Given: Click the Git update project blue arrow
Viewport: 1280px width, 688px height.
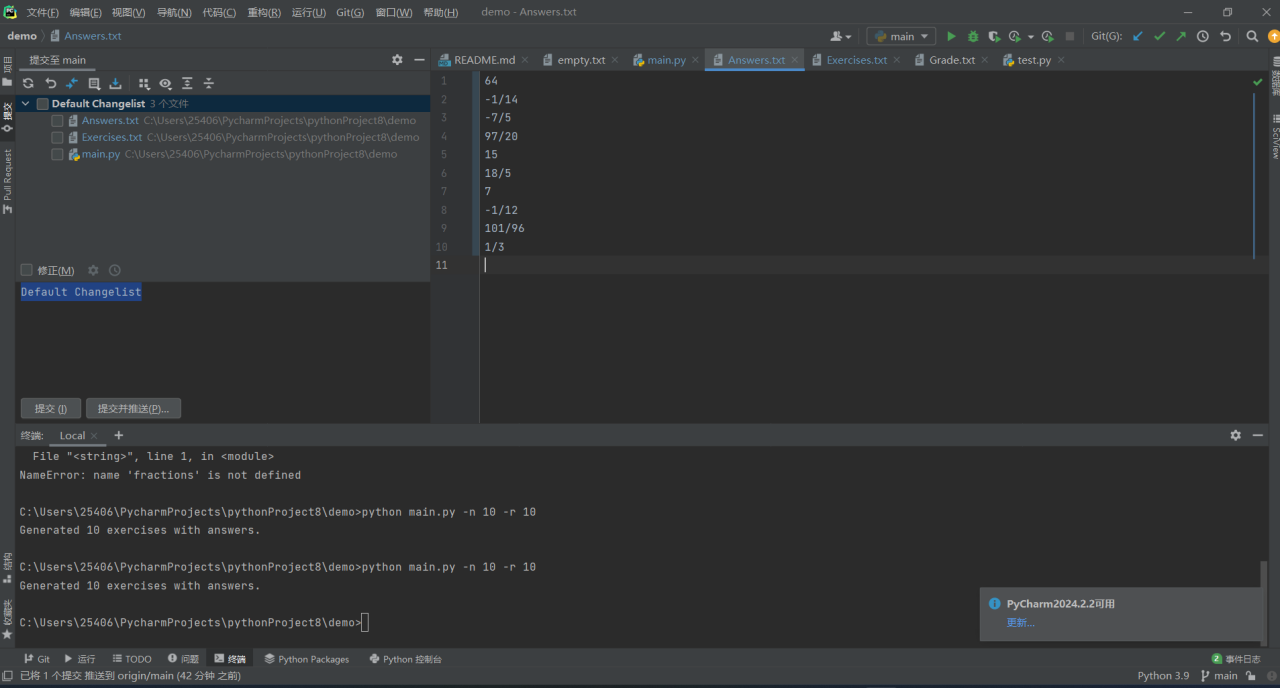Looking at the screenshot, I should pyautogui.click(x=1138, y=36).
